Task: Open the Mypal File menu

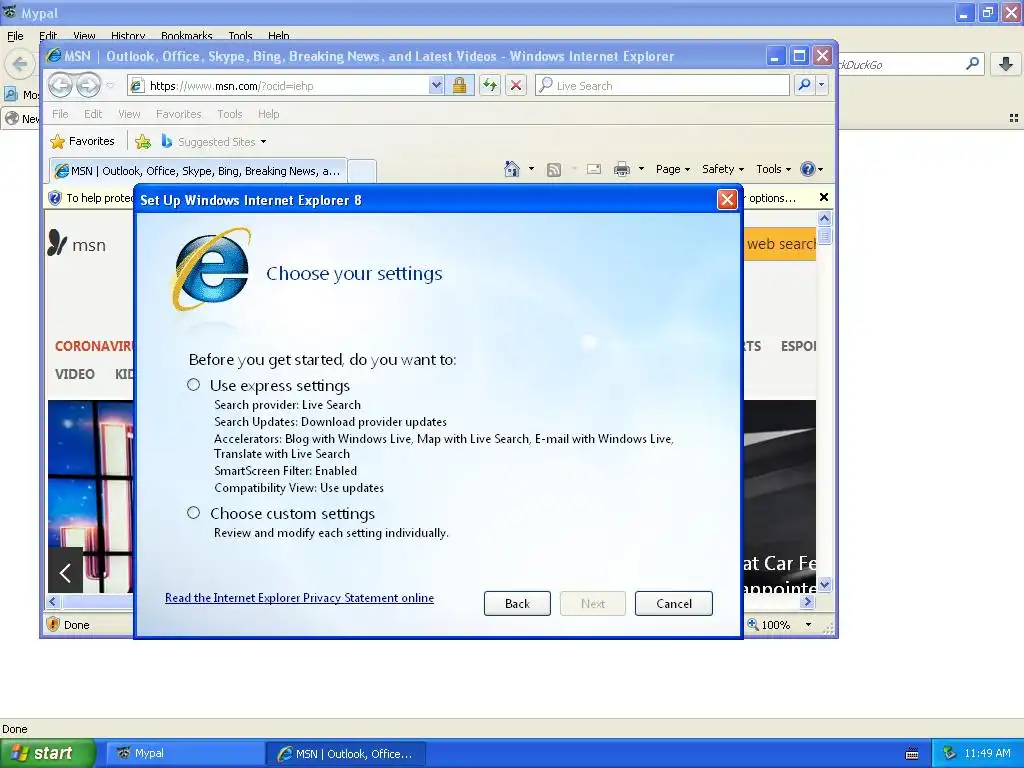Action: [x=15, y=36]
